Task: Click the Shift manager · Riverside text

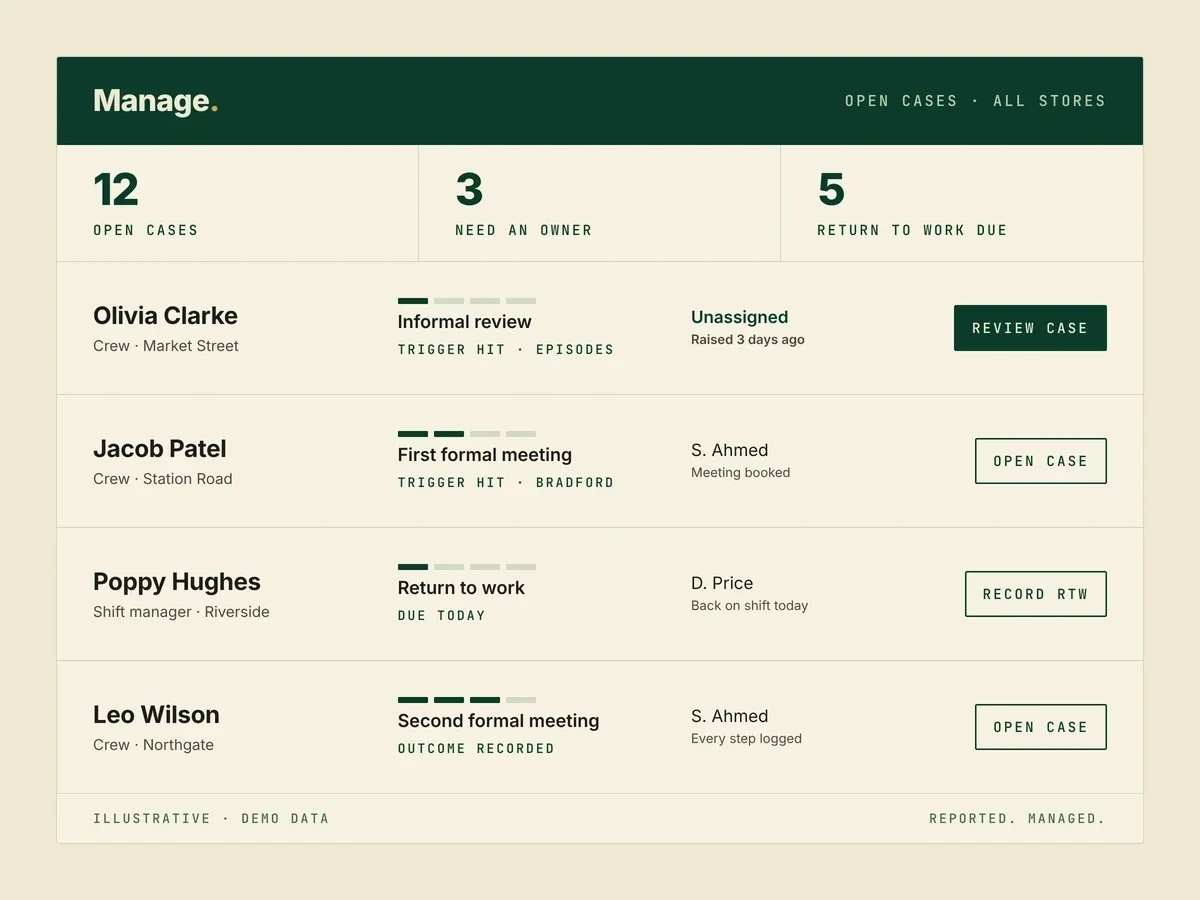Action: pos(181,612)
